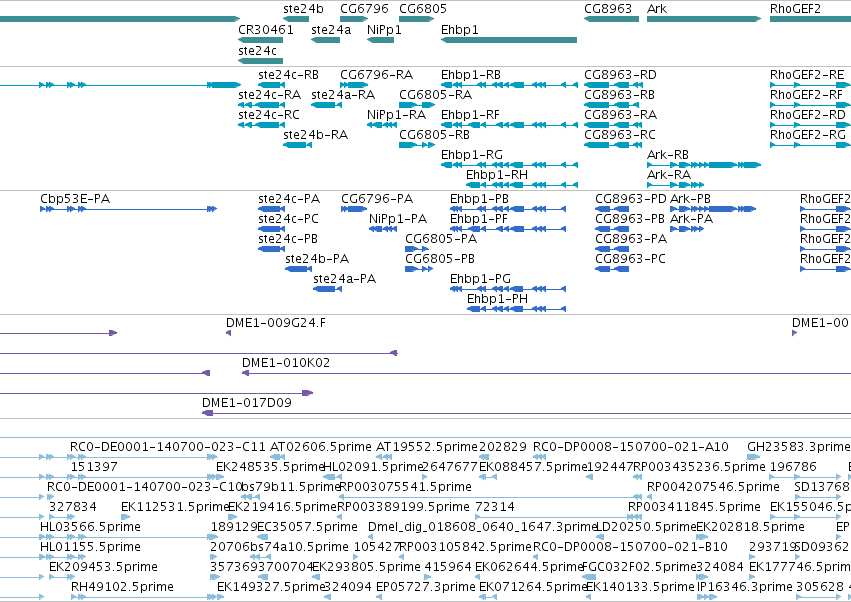
Task: Select transcript Ehbp1-RG
Action: tap(472, 155)
